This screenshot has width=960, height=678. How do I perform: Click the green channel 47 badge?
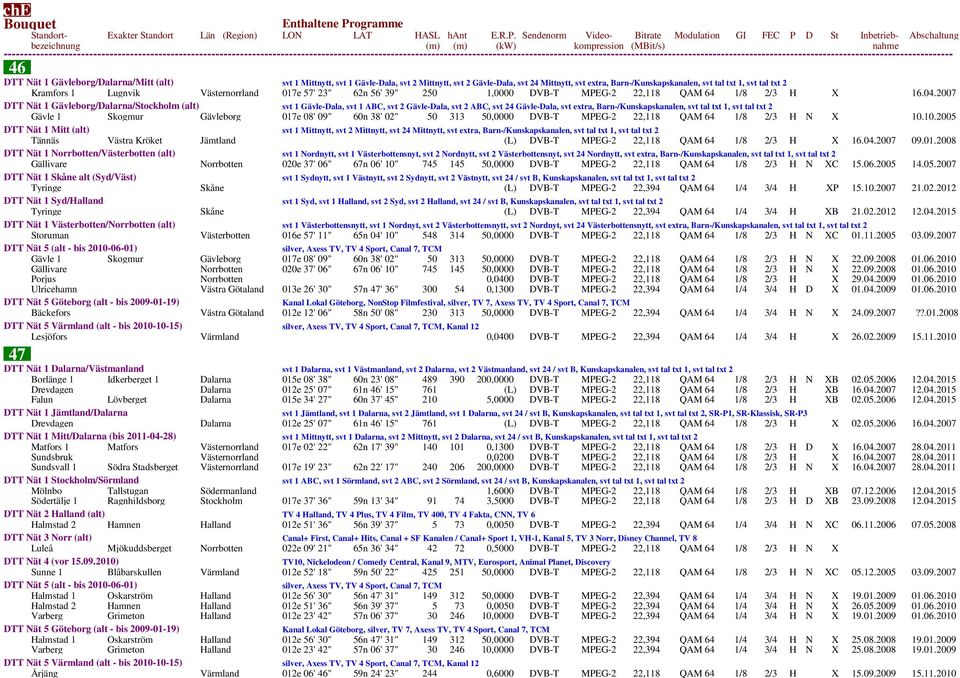[x=17, y=354]
